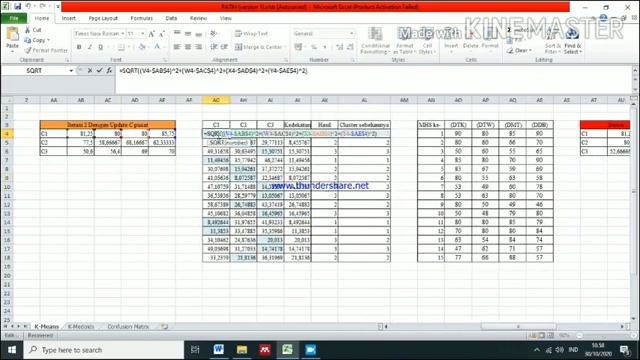Toggle Align Text Right
This screenshot has height=360, width=640.
click(198, 47)
